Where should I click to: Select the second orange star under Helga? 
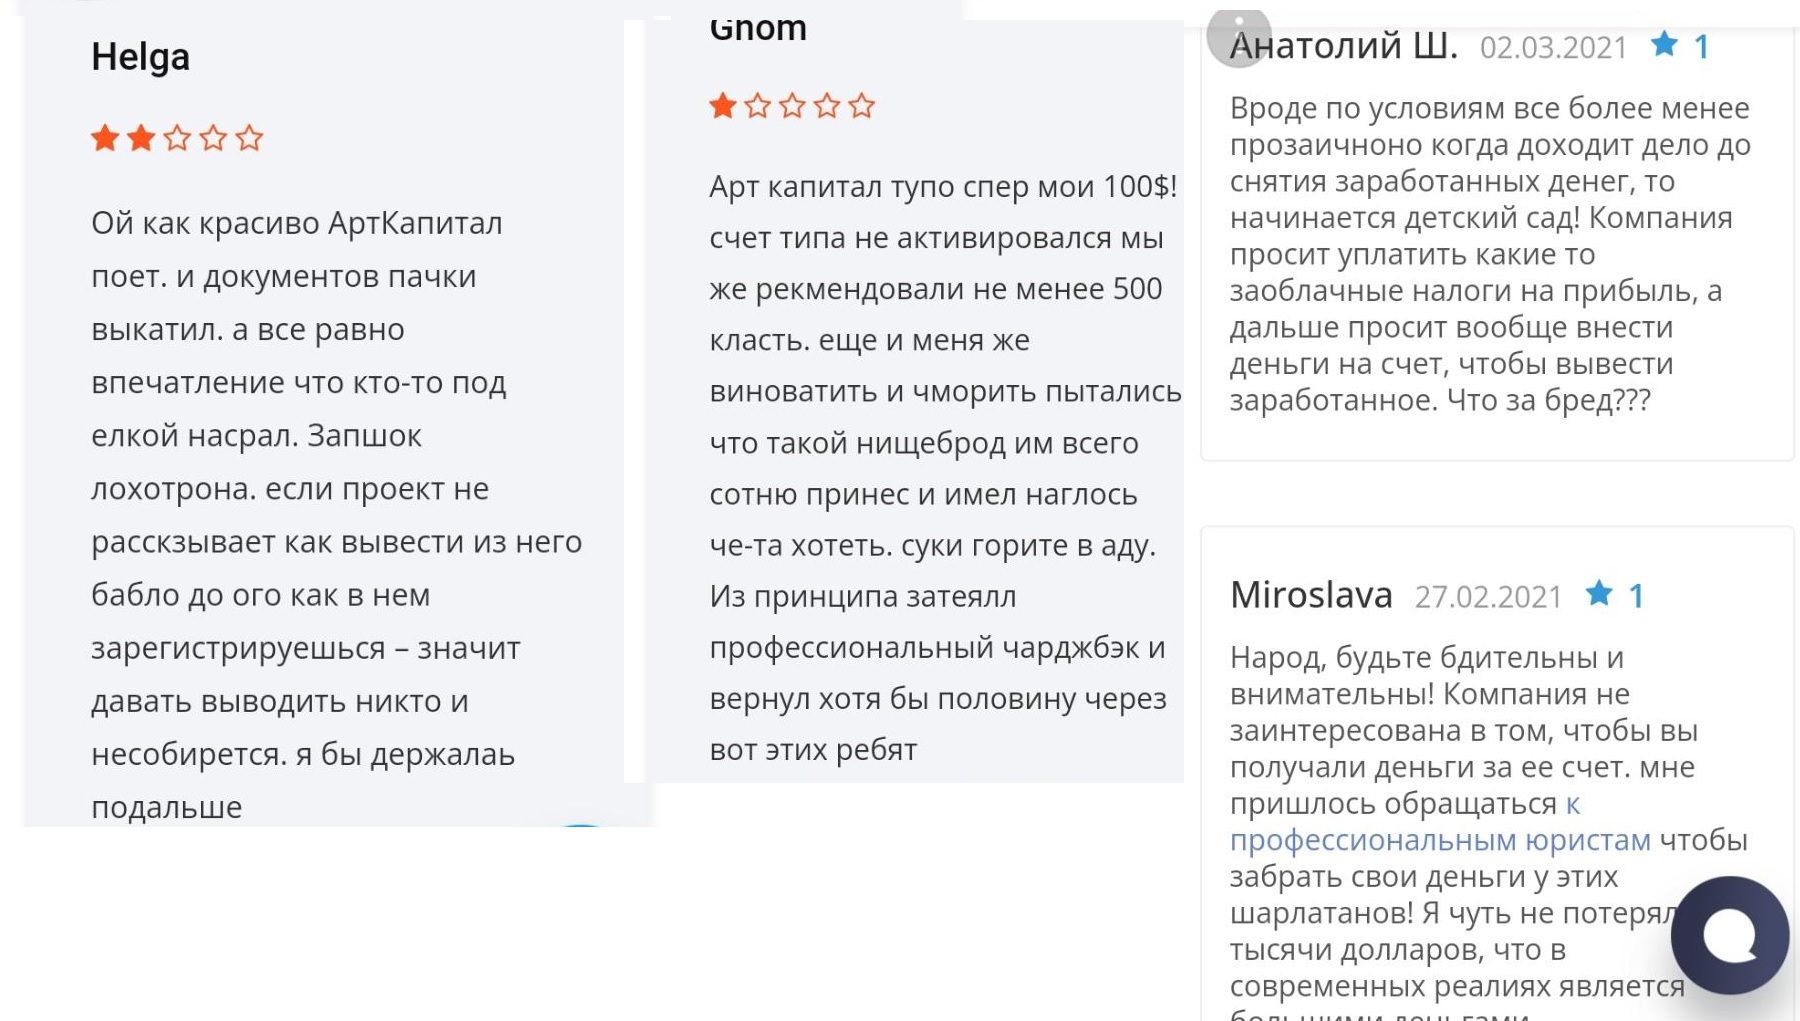click(141, 139)
